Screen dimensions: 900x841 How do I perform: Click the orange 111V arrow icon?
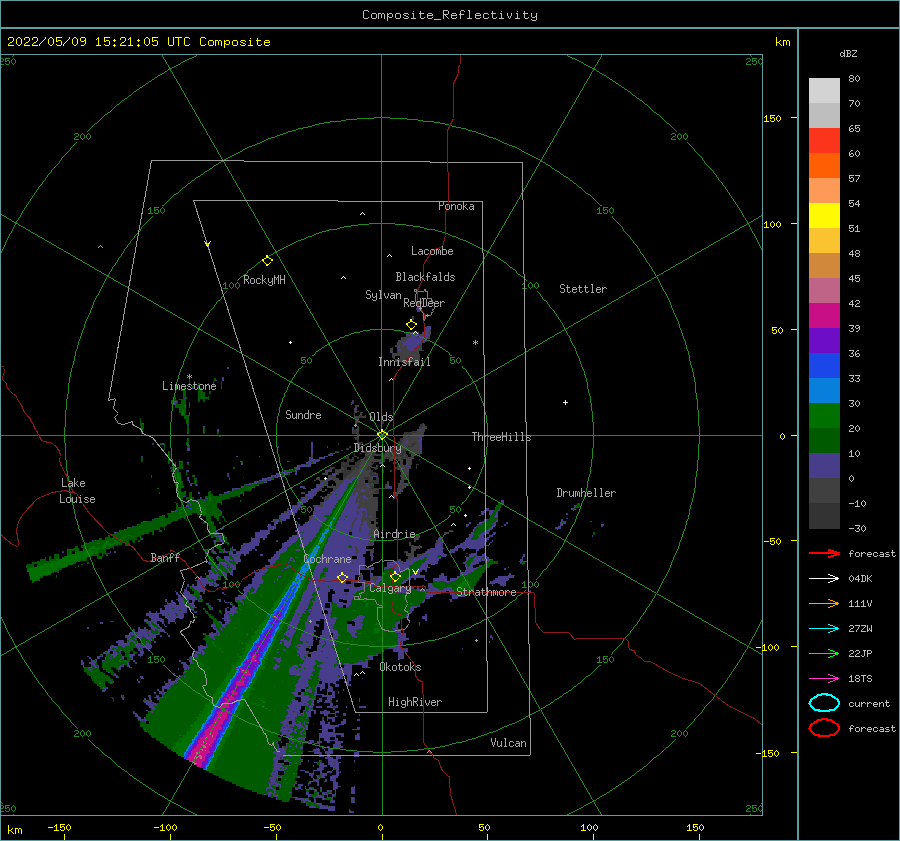[824, 603]
